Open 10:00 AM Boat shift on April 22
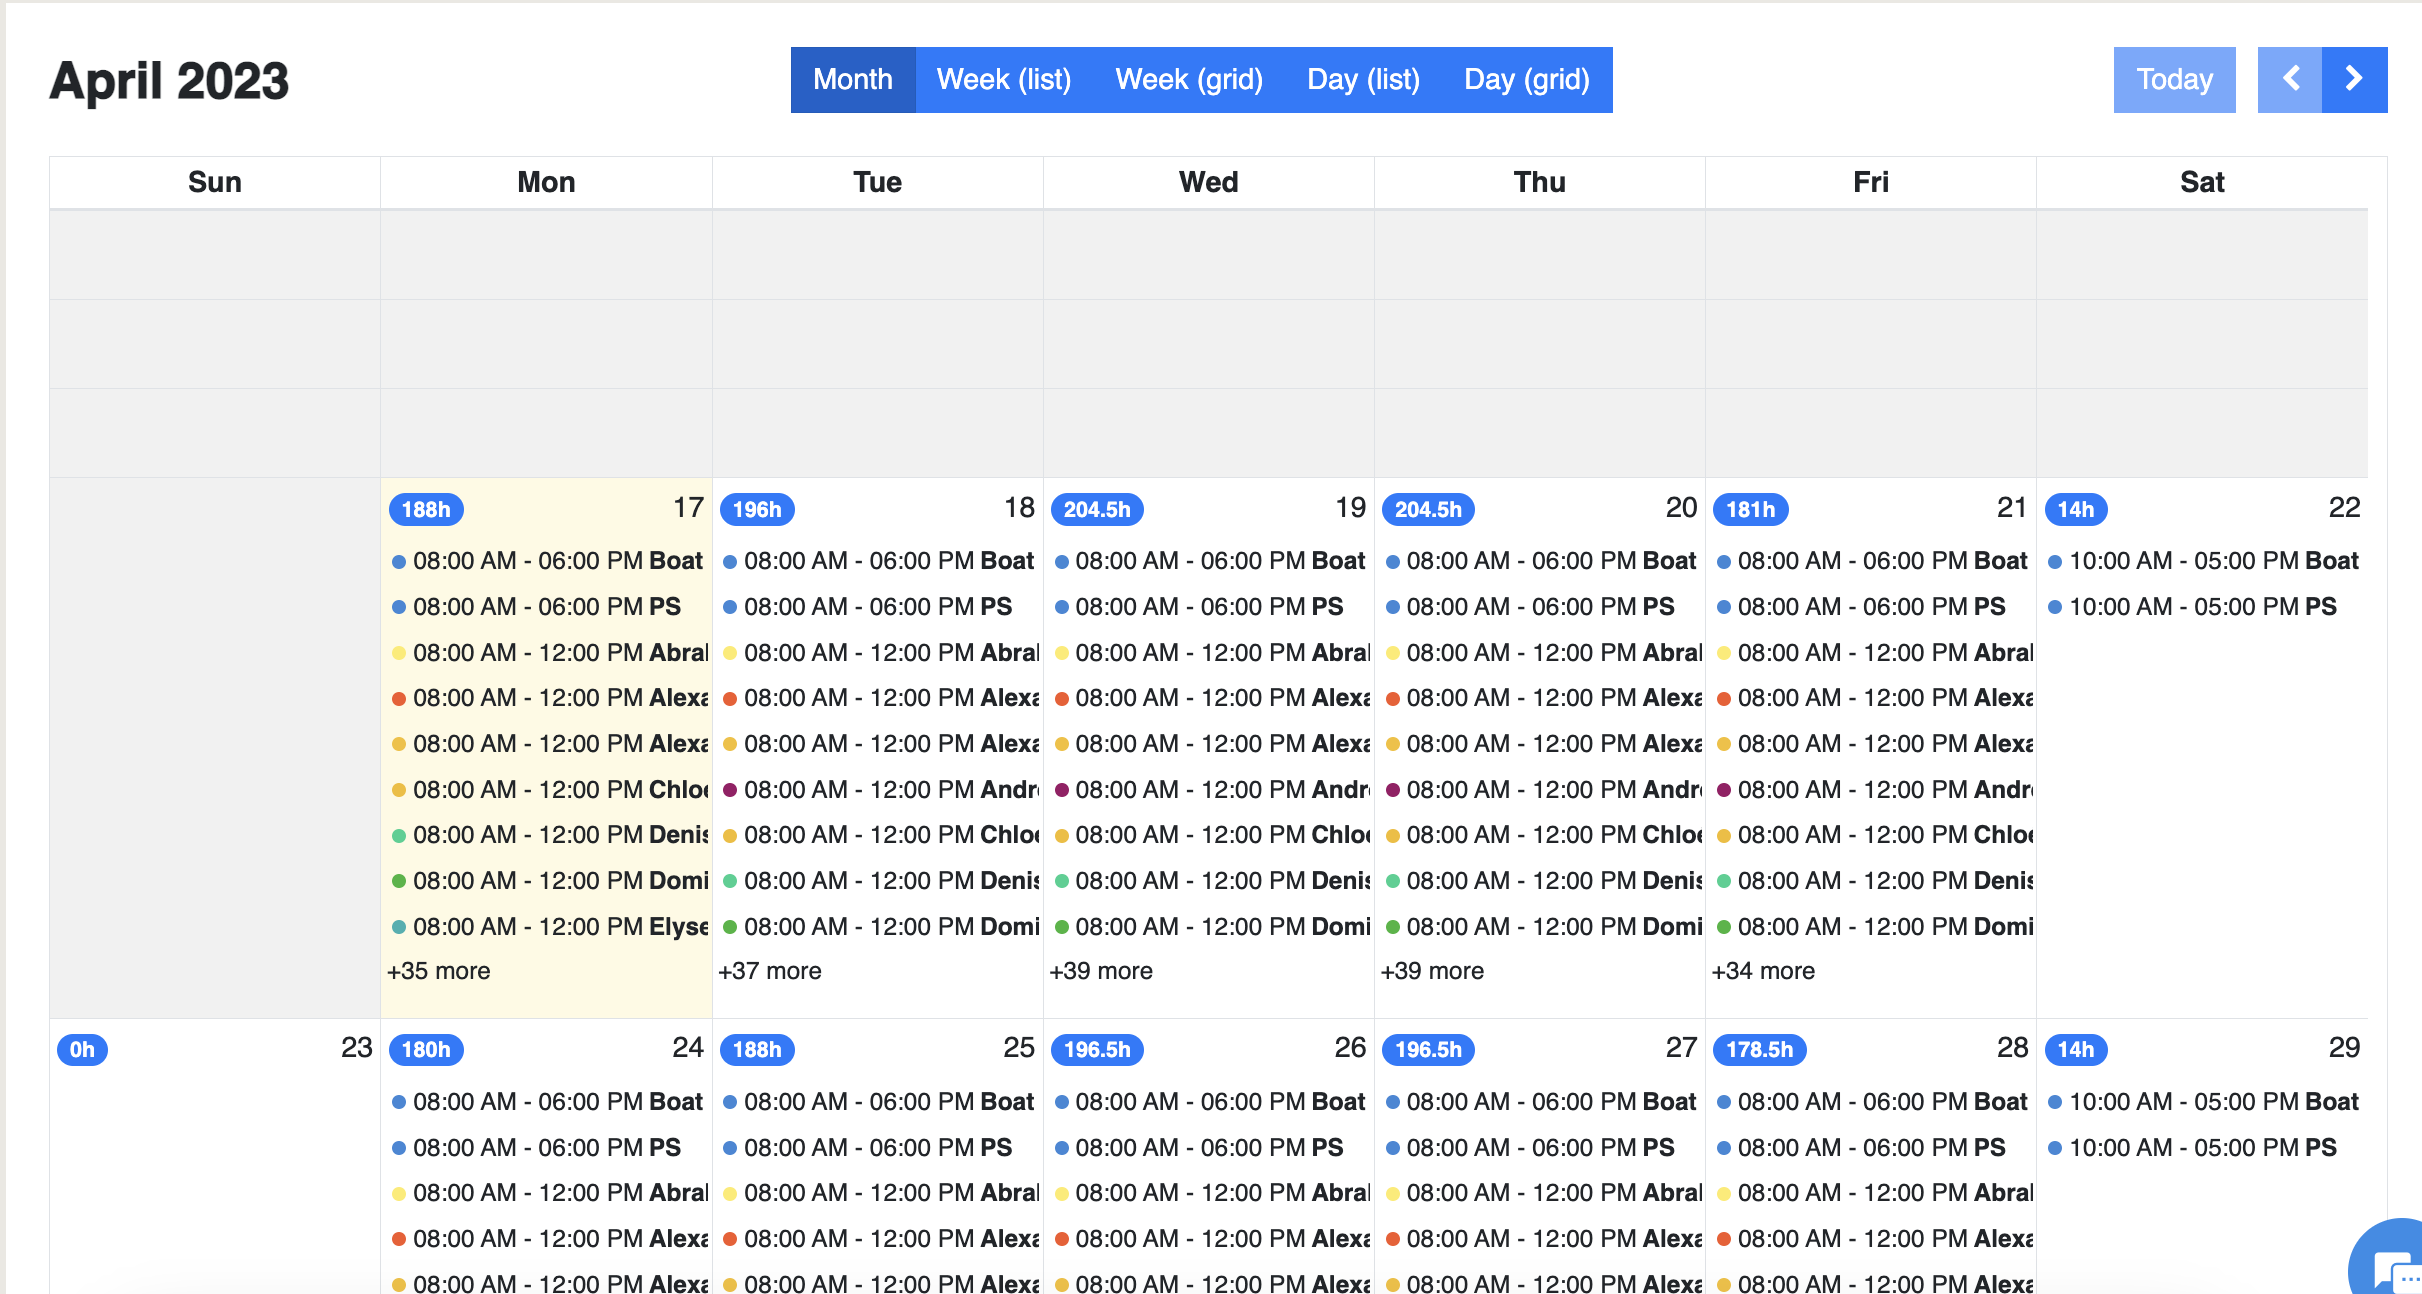This screenshot has height=1294, width=2422. click(2203, 561)
